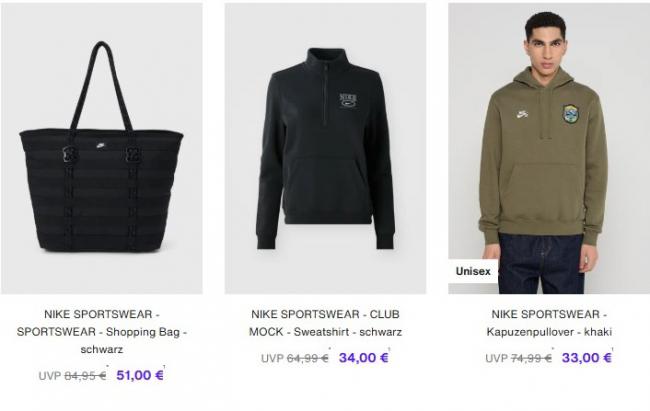This screenshot has width=650, height=411.
Task: Open the black Nike shopping bag image
Action: click(x=102, y=148)
